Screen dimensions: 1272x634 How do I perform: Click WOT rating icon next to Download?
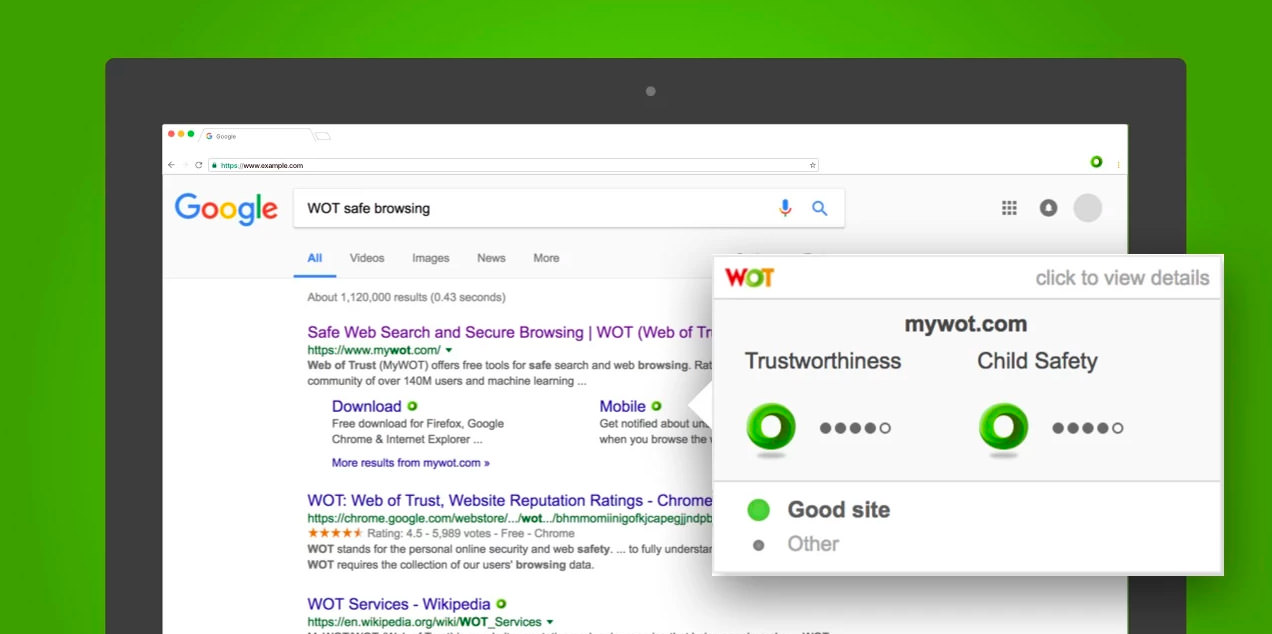click(412, 406)
